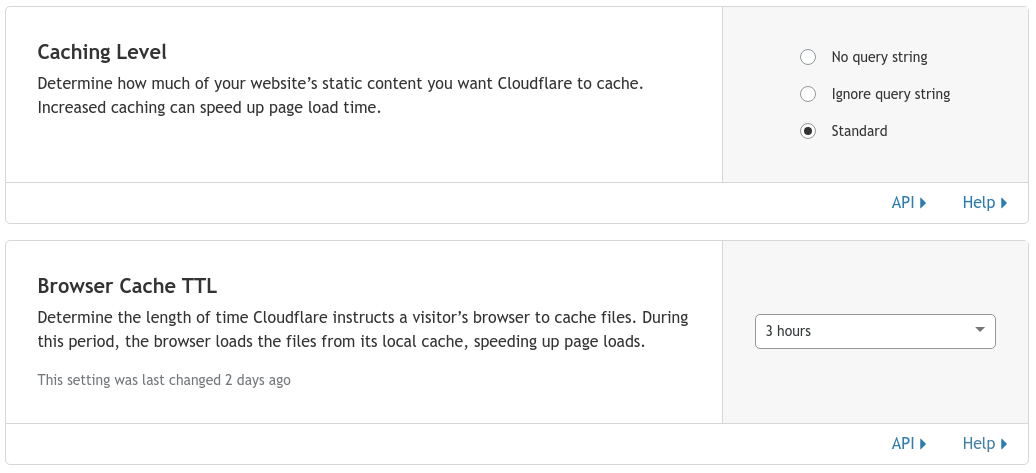1036x473 pixels.
Task: Click the setting last changed 2 days ago note
Action: point(164,380)
